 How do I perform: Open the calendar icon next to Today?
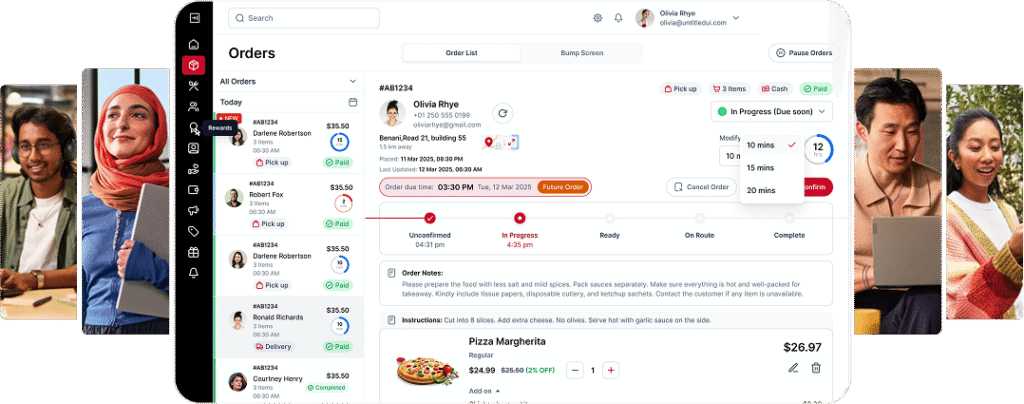coord(353,102)
